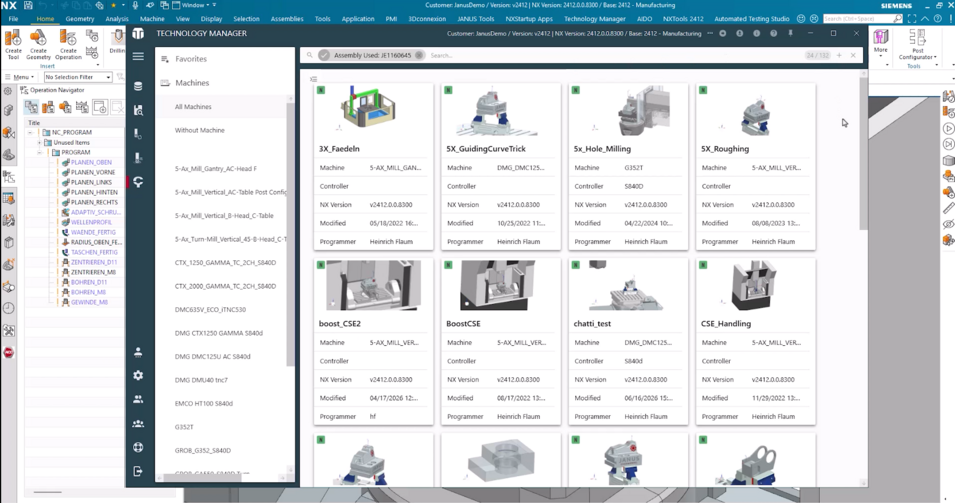Open the Insert group dropdown arrow
The height and width of the screenshot is (503, 955).
tap(97, 65)
